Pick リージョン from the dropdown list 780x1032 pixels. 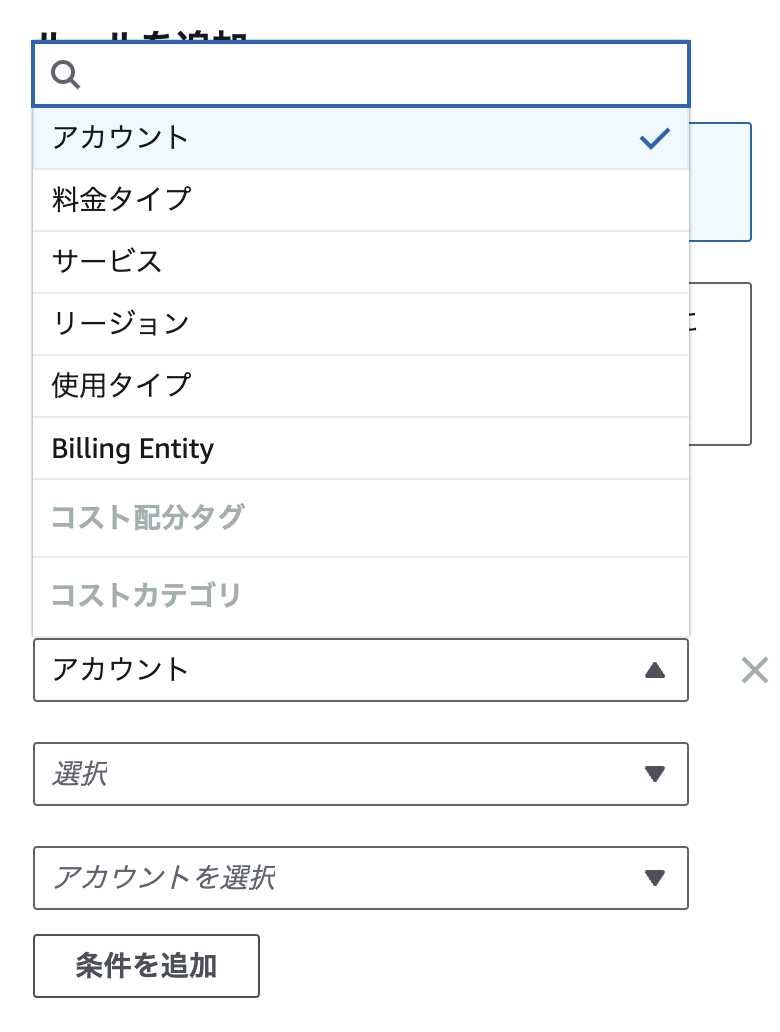coord(361,324)
